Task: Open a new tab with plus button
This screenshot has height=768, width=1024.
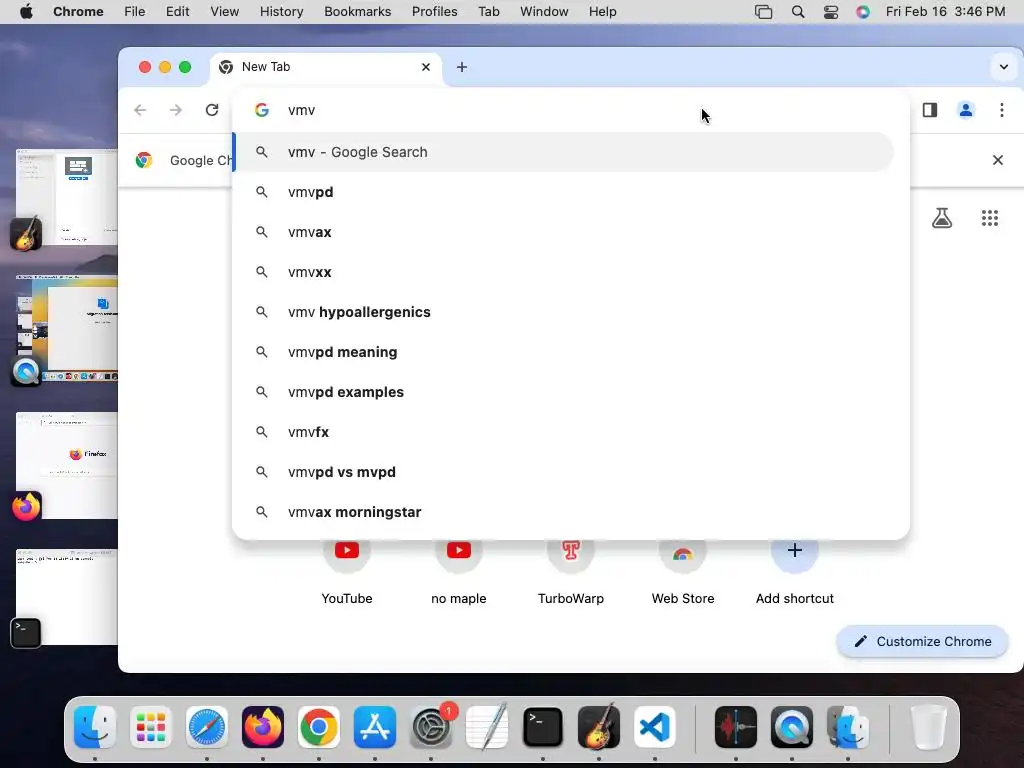Action: coord(462,67)
